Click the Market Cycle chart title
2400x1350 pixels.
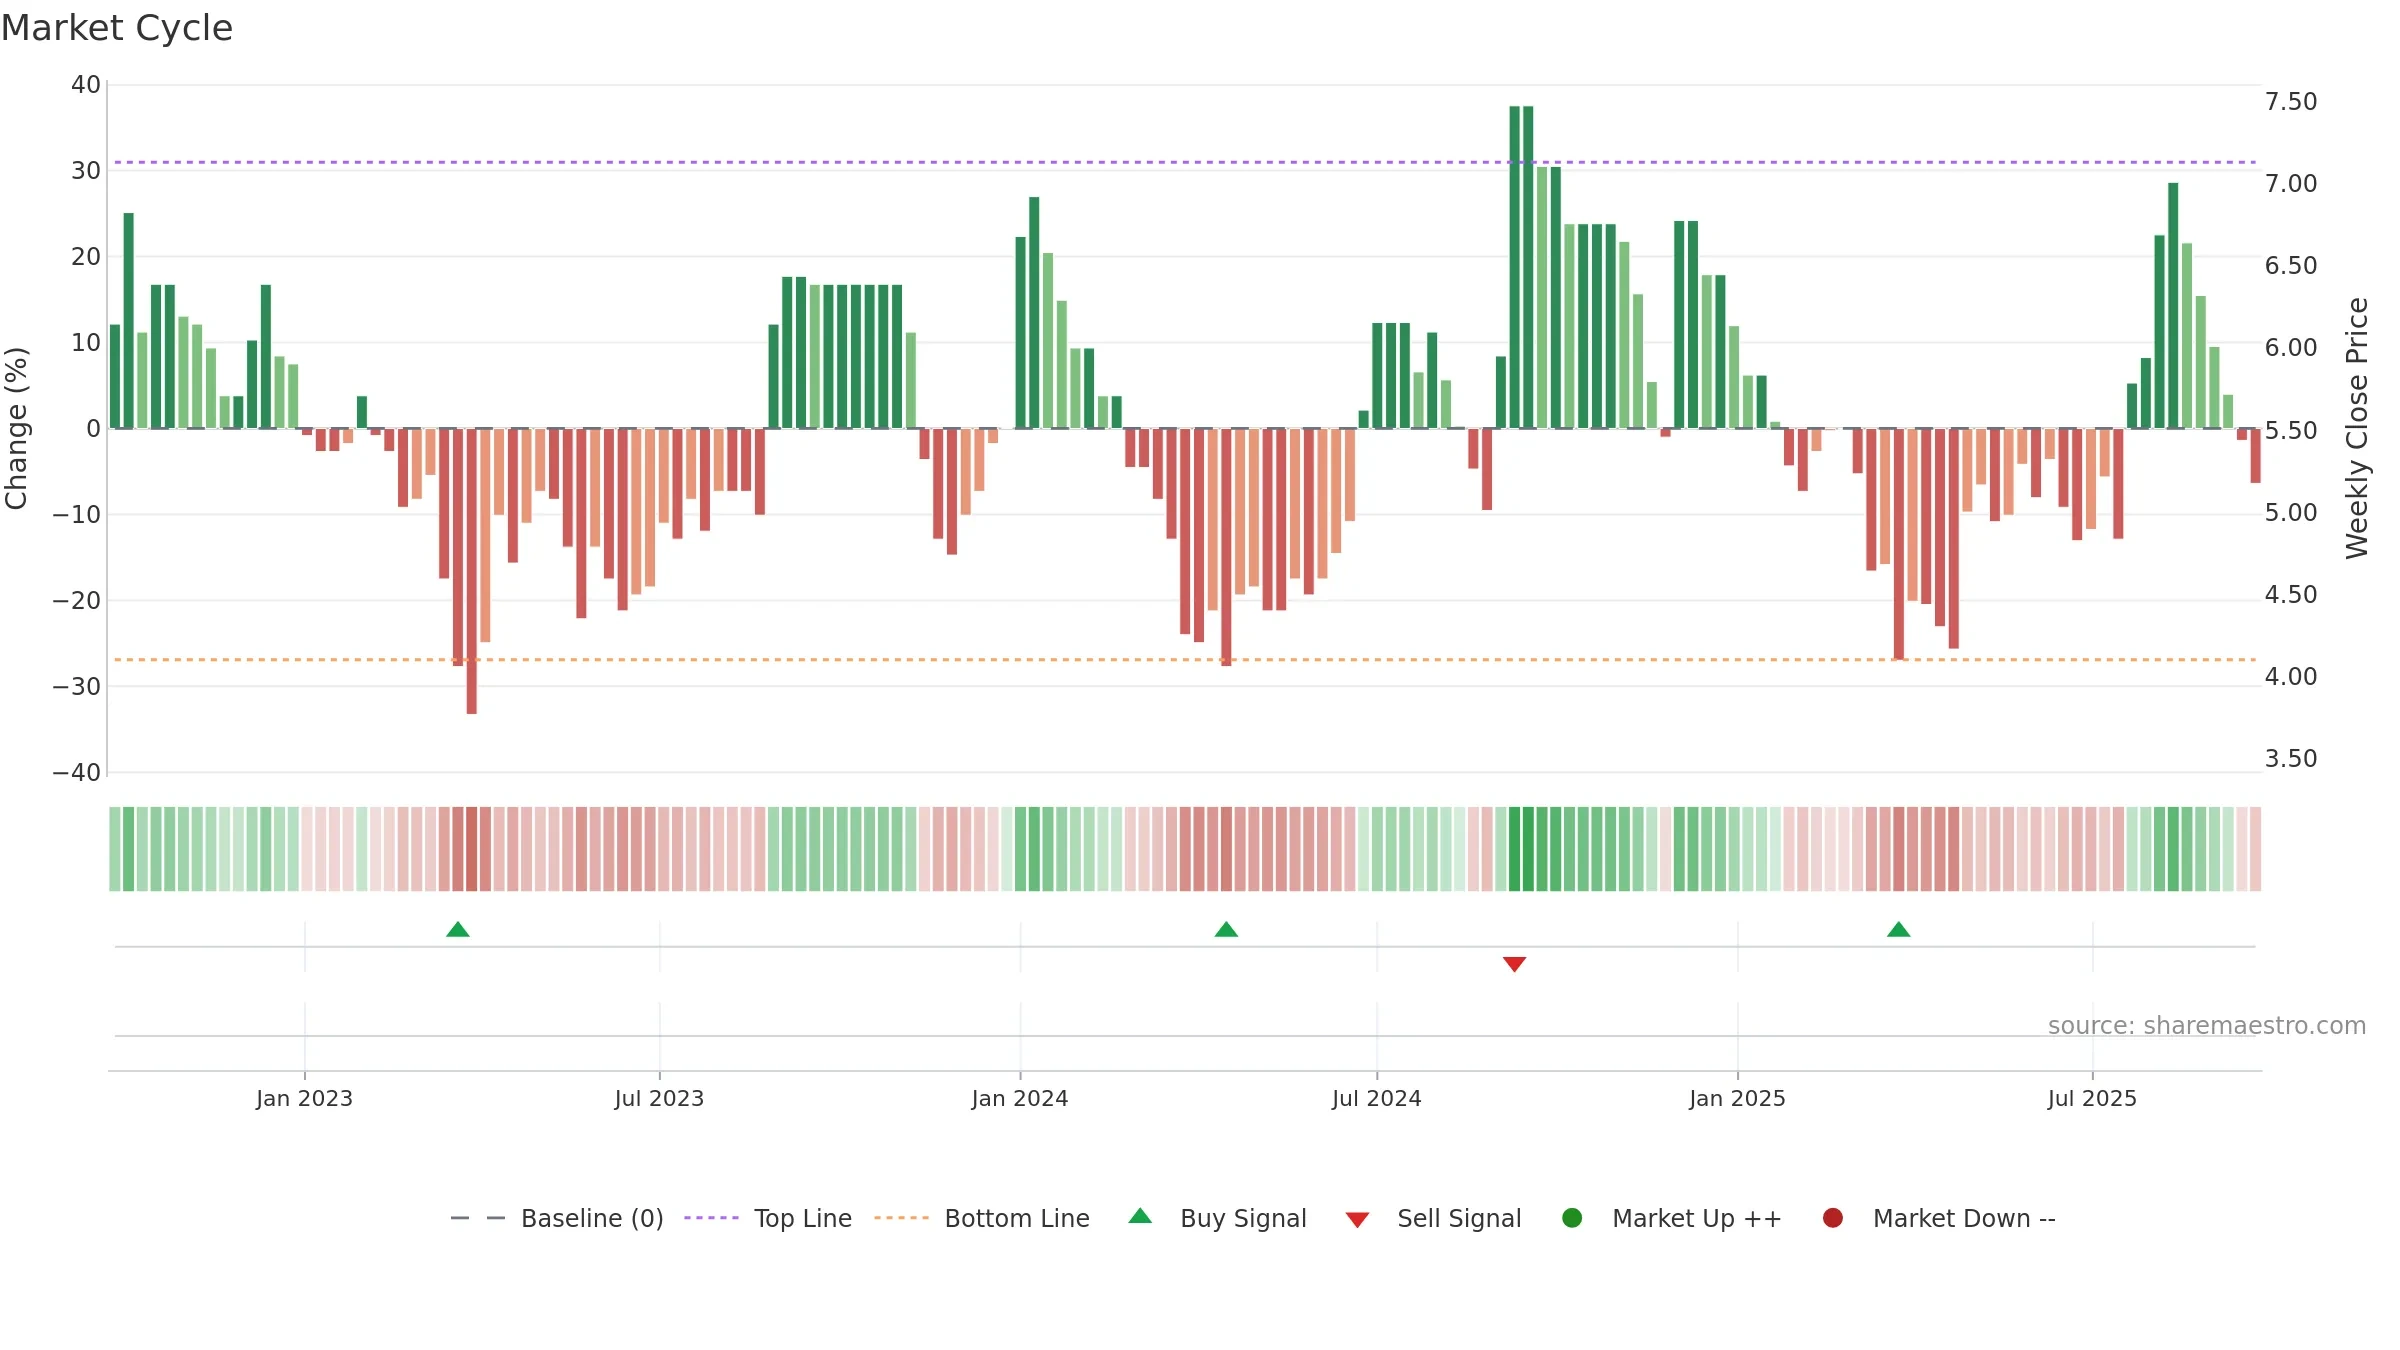coord(117,28)
